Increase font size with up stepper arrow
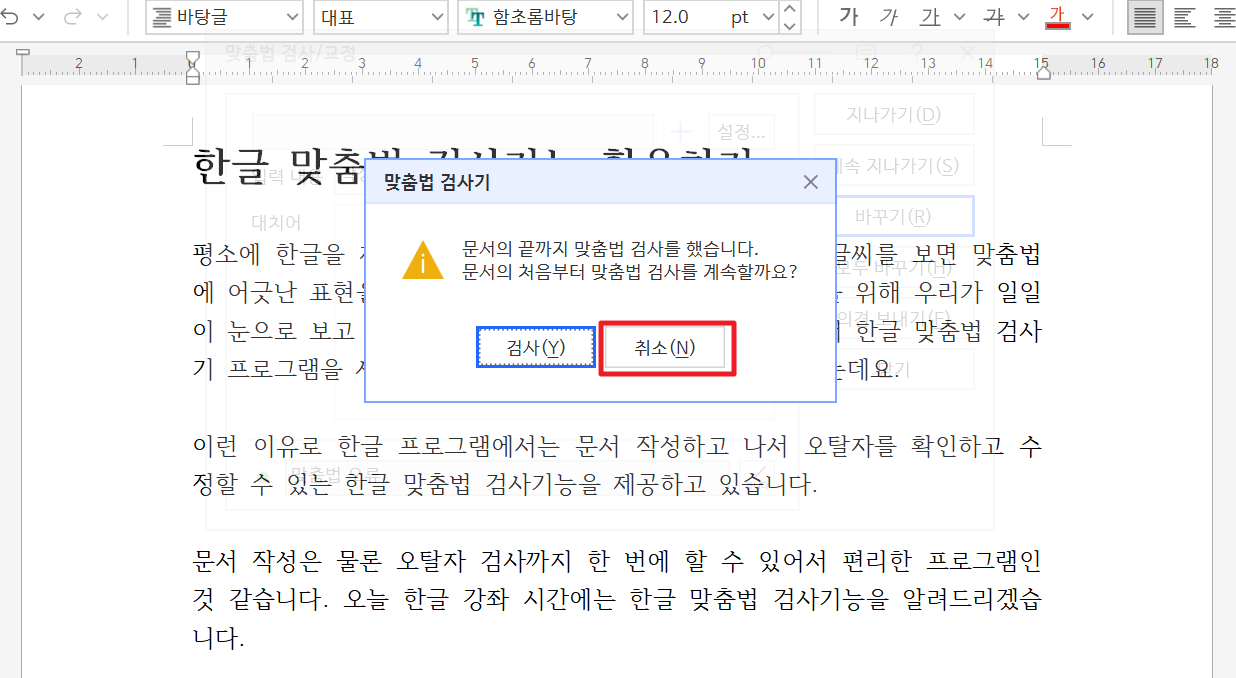Image resolution: width=1236 pixels, height=678 pixels. (790, 9)
